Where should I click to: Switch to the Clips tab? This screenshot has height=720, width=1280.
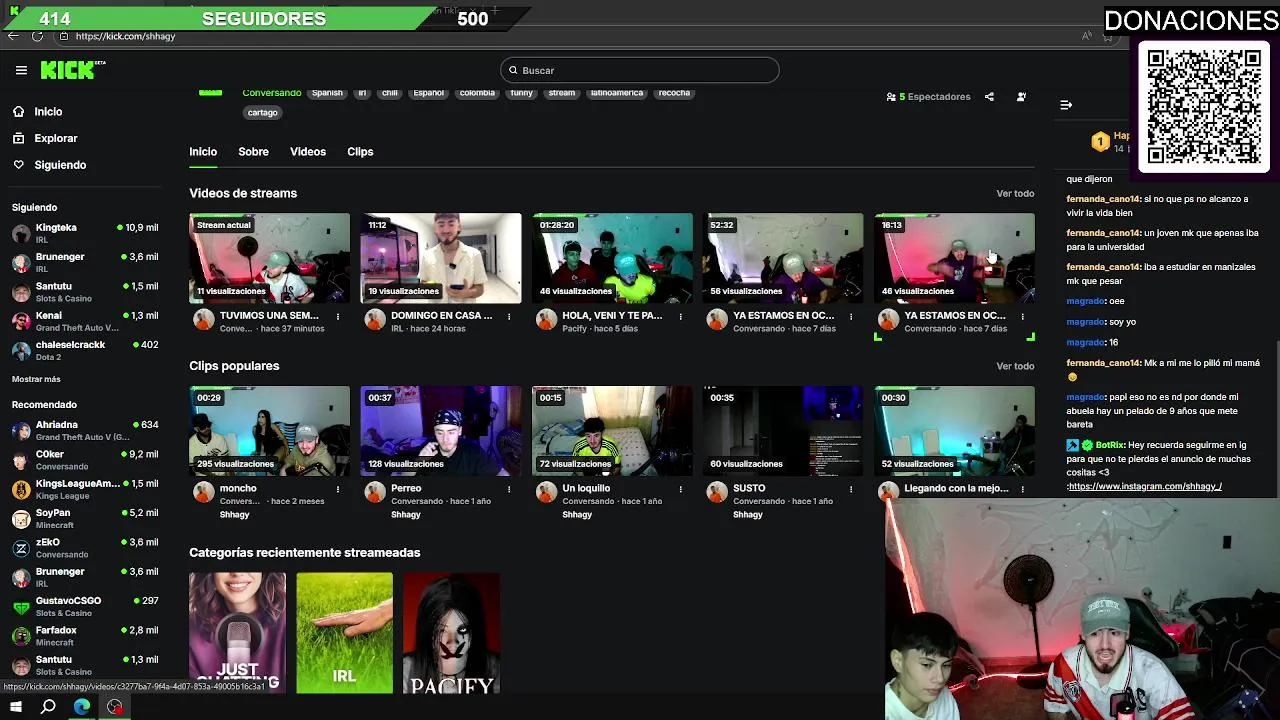[x=360, y=152]
